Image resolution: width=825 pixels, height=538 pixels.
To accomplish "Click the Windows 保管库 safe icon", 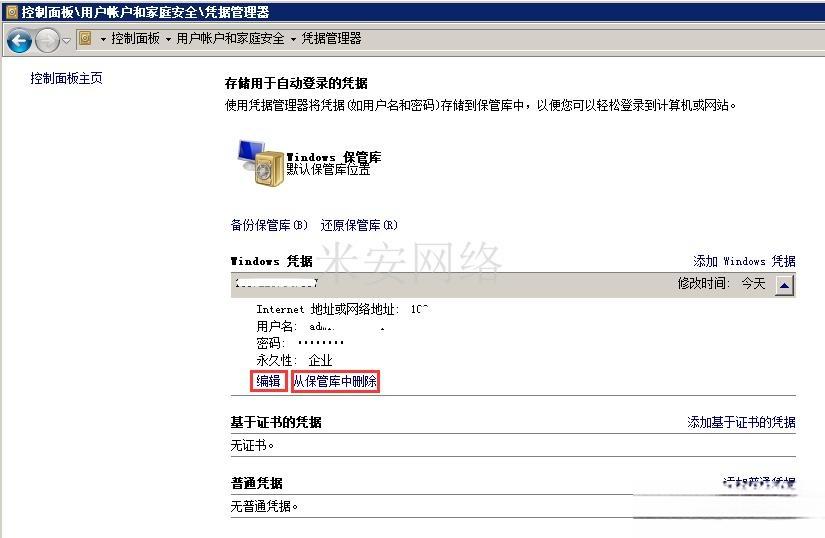I will 261,163.
